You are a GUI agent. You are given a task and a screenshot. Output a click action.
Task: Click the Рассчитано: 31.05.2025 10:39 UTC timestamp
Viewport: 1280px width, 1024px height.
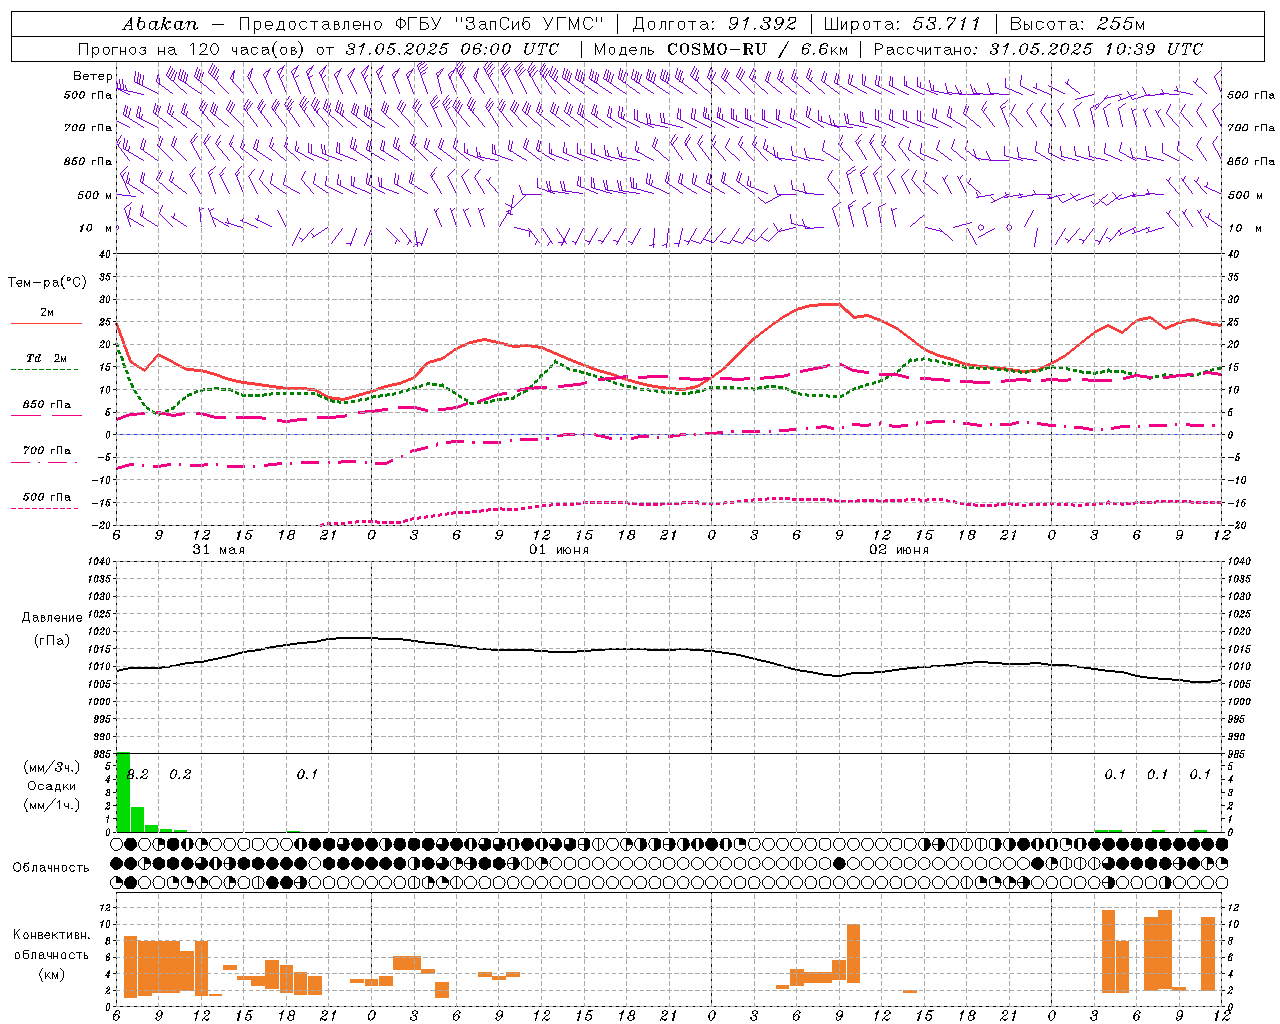1038,49
